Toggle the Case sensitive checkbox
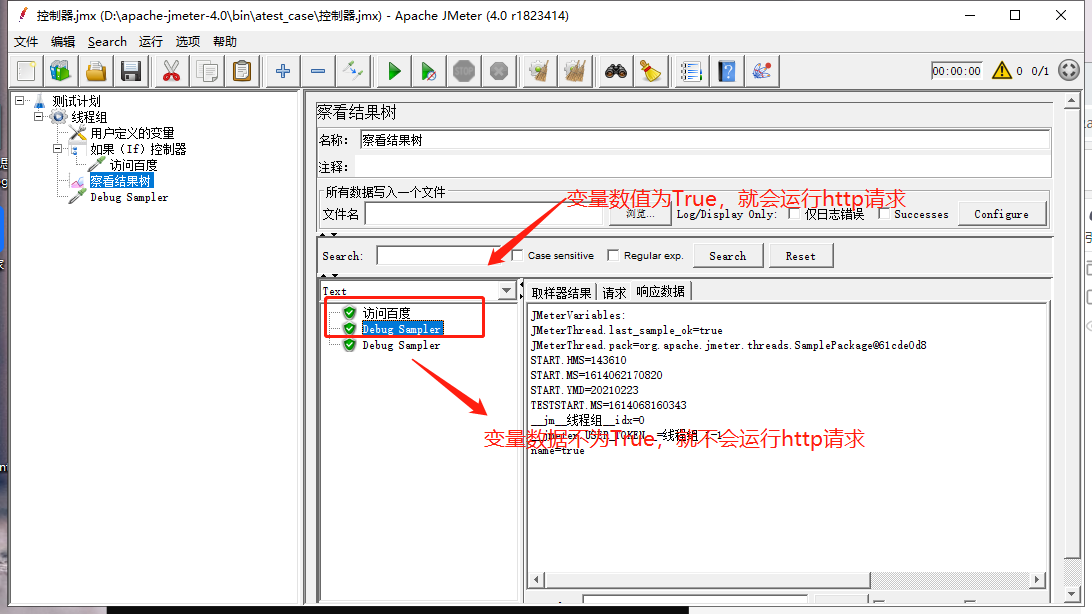 517,255
